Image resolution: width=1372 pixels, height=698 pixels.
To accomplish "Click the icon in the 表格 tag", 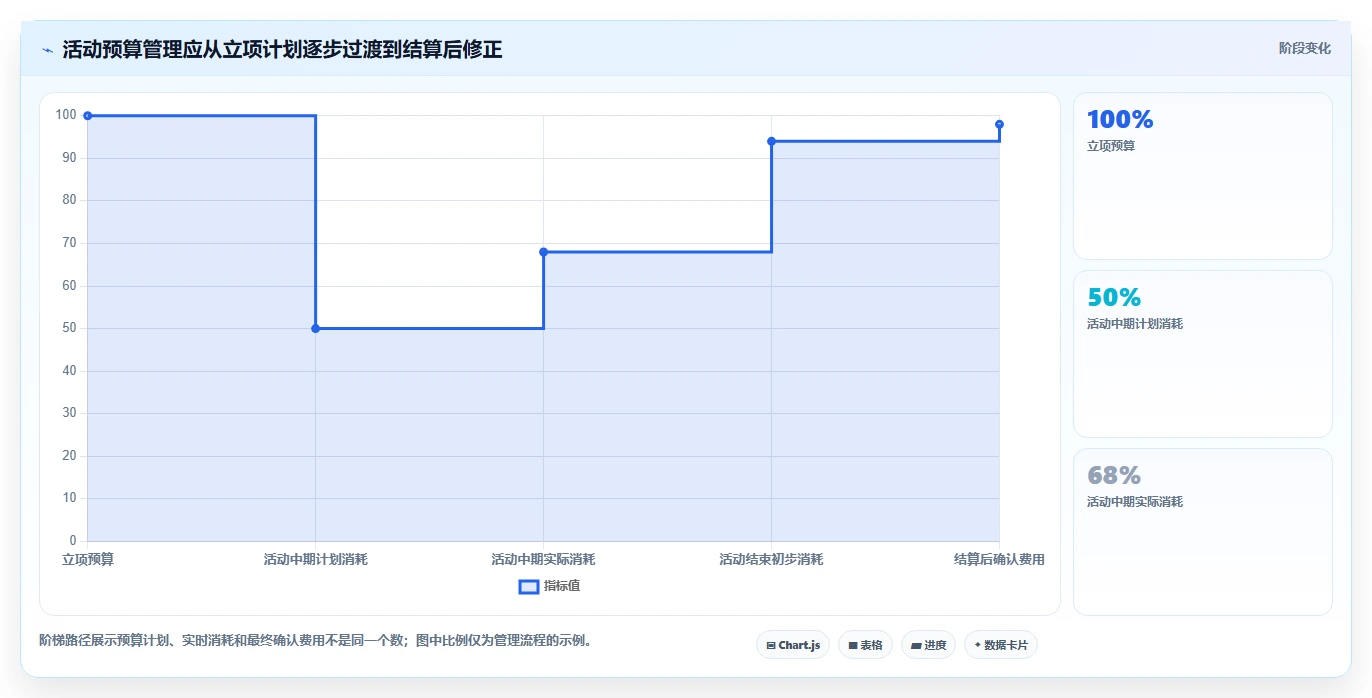I will [x=853, y=646].
